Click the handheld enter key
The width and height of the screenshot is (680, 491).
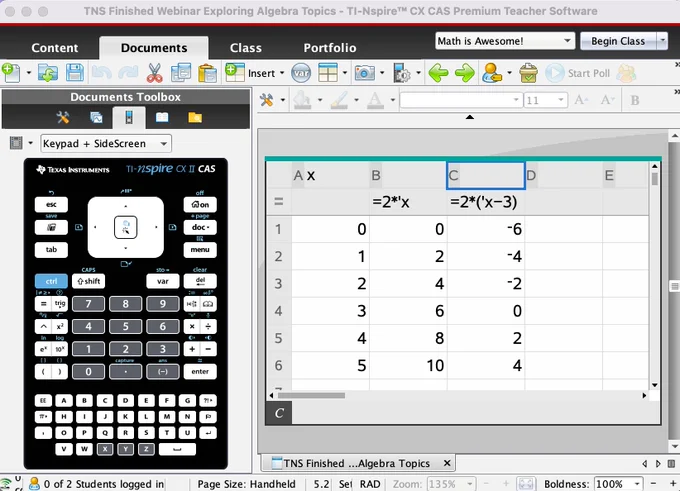point(200,372)
